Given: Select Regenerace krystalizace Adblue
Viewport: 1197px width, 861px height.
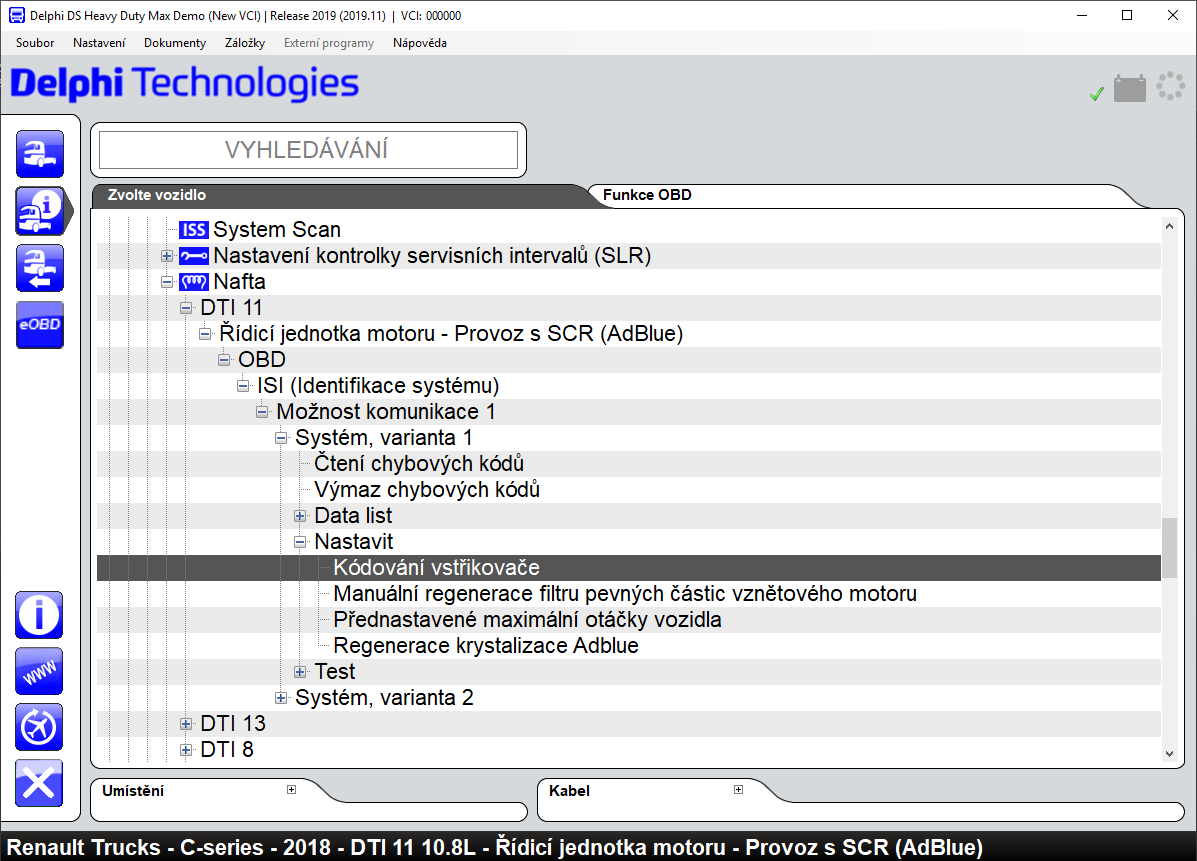Looking at the screenshot, I should (486, 645).
